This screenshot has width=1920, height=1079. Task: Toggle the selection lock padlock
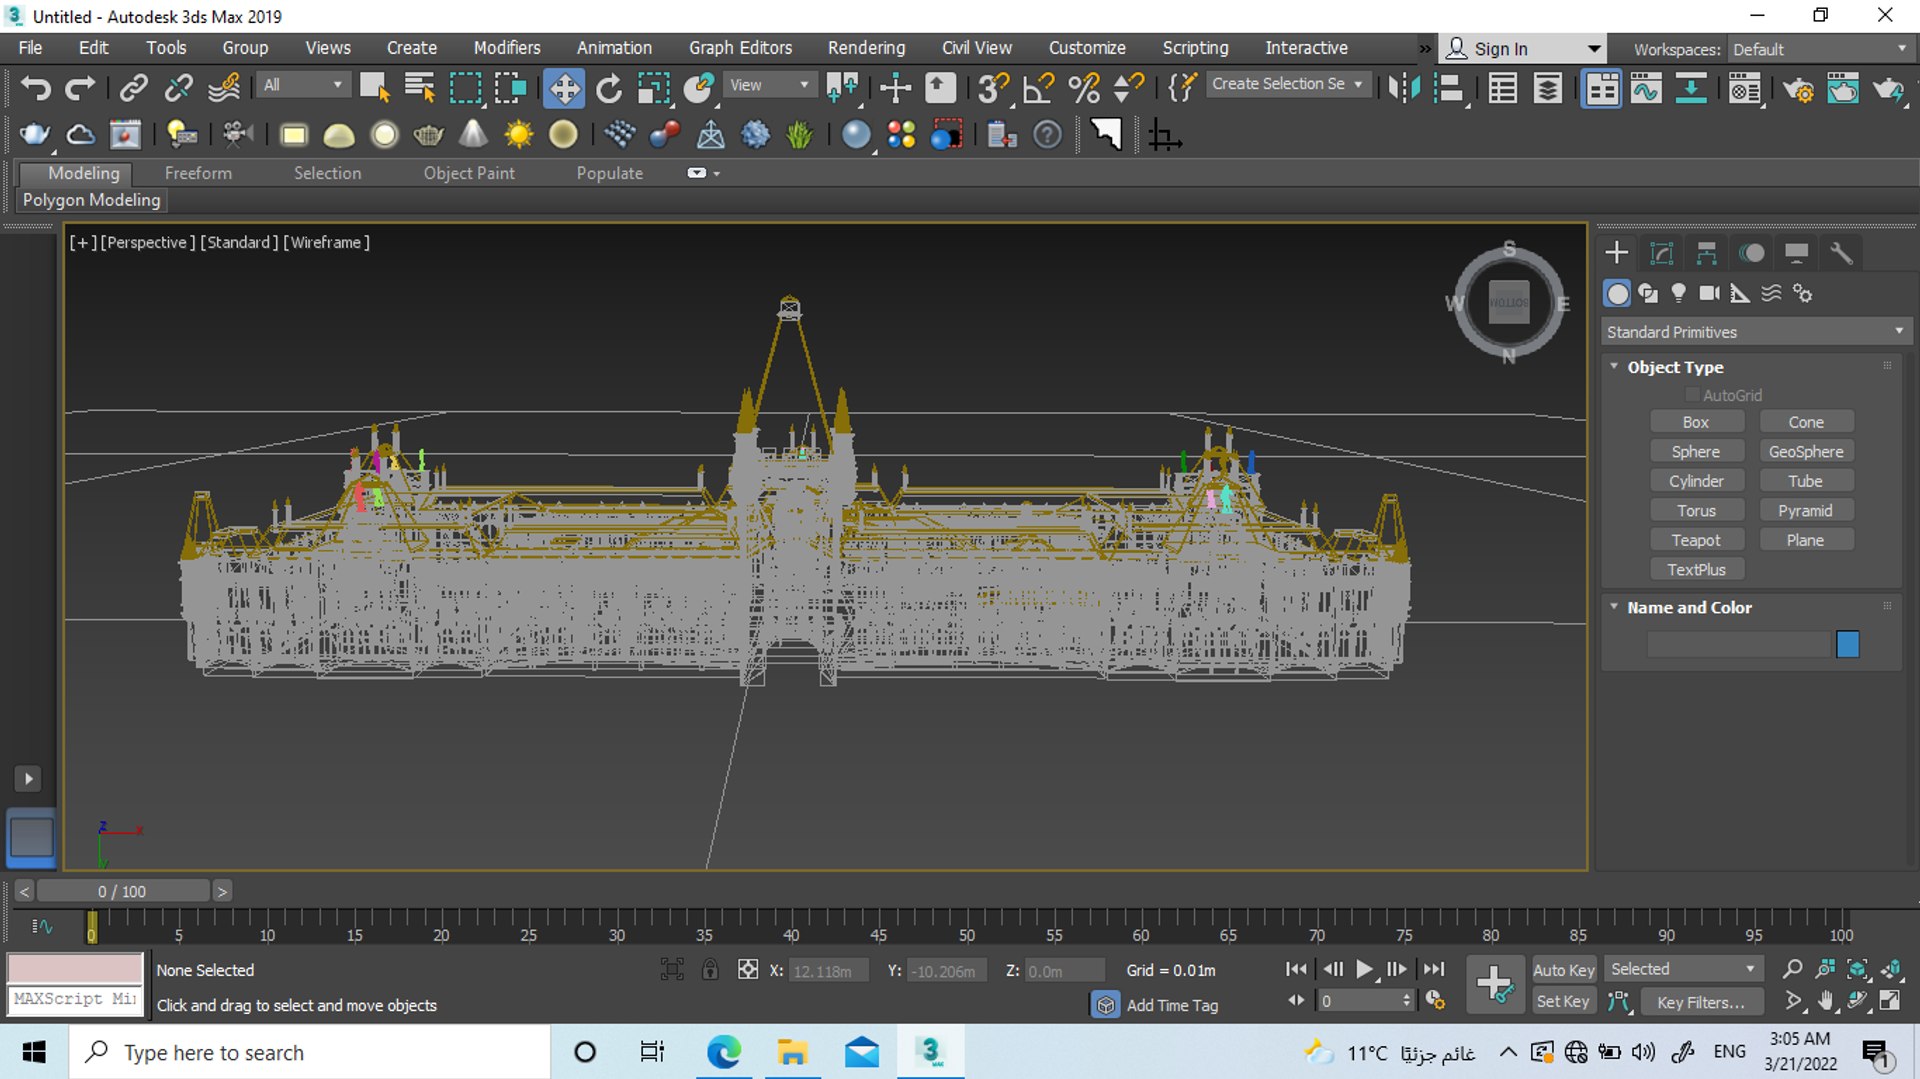coord(710,969)
